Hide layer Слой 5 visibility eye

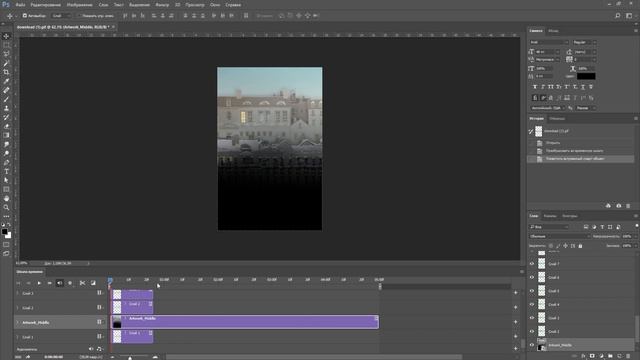[x=532, y=291]
